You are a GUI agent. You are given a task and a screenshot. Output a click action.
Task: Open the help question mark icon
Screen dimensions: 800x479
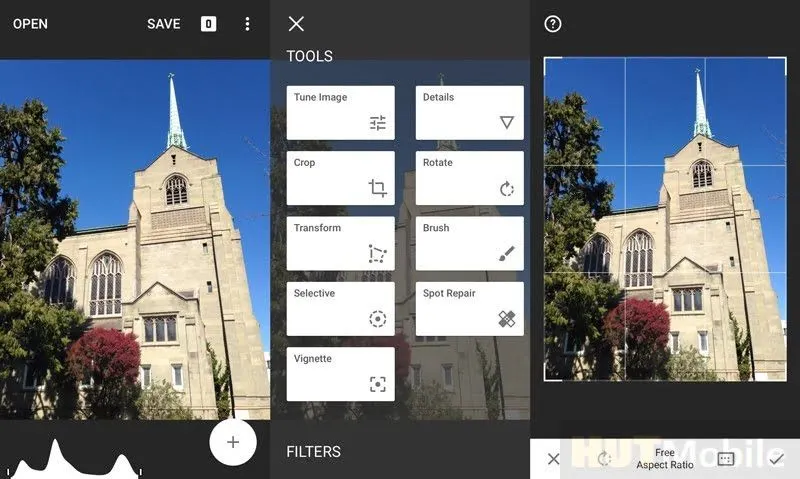(x=553, y=24)
